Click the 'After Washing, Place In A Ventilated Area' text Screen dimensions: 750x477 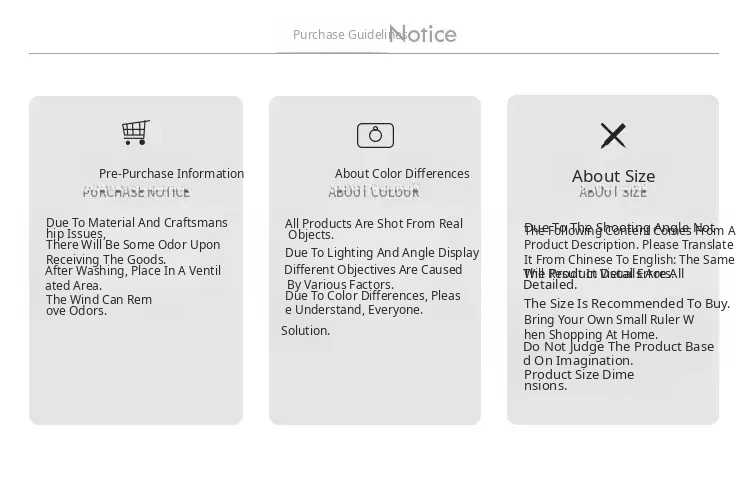click(133, 278)
